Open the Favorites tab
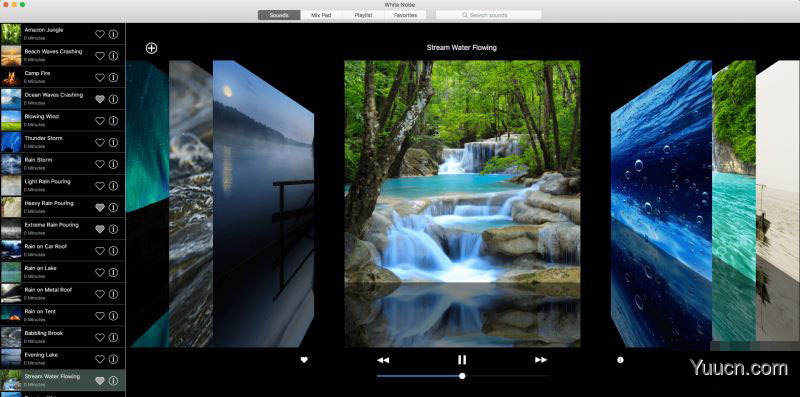The width and height of the screenshot is (800, 397). point(405,15)
